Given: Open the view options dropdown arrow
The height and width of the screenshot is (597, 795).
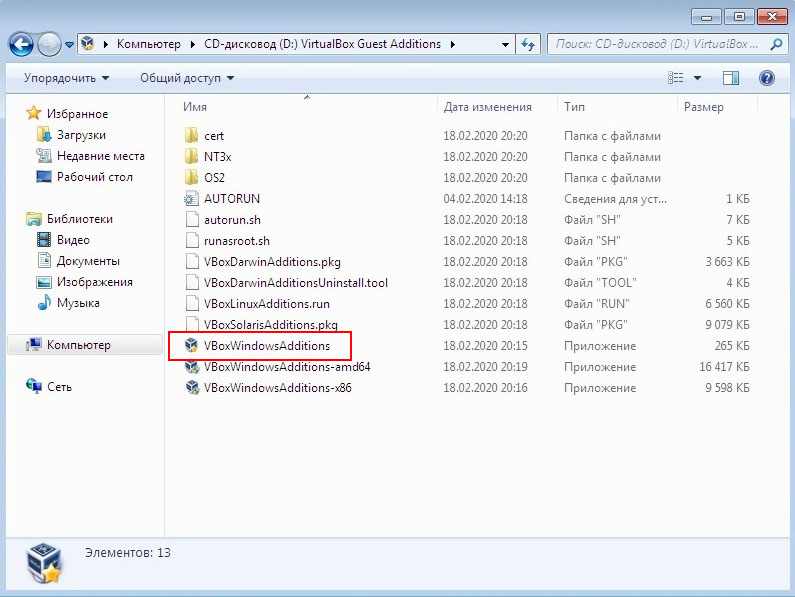Looking at the screenshot, I should click(697, 78).
